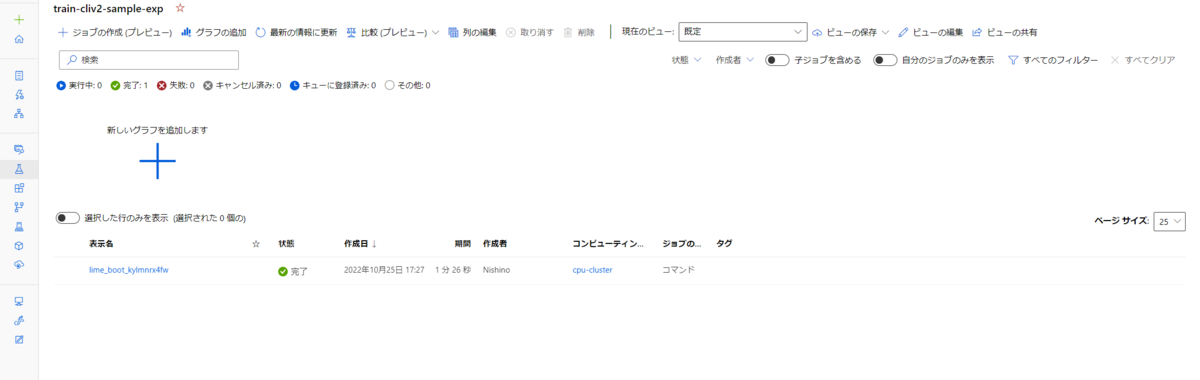1200x380 pixels.
Task: Sort by 作成日 column header
Action: [x=360, y=244]
